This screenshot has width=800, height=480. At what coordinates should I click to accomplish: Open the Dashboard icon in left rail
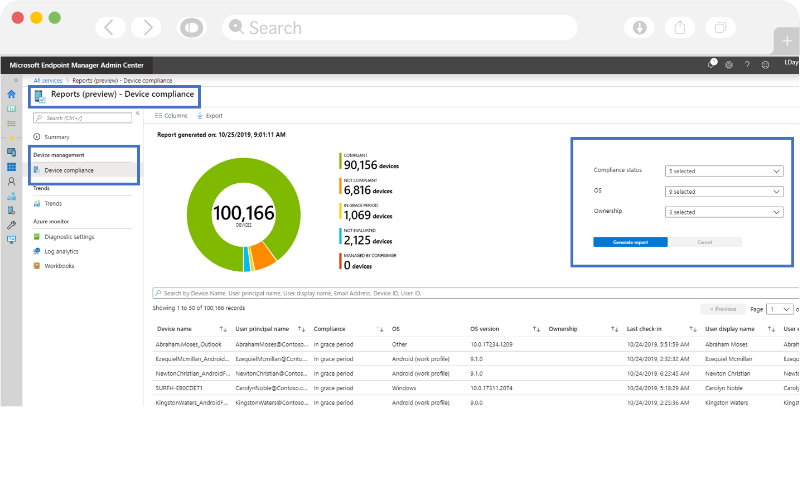coord(11,109)
